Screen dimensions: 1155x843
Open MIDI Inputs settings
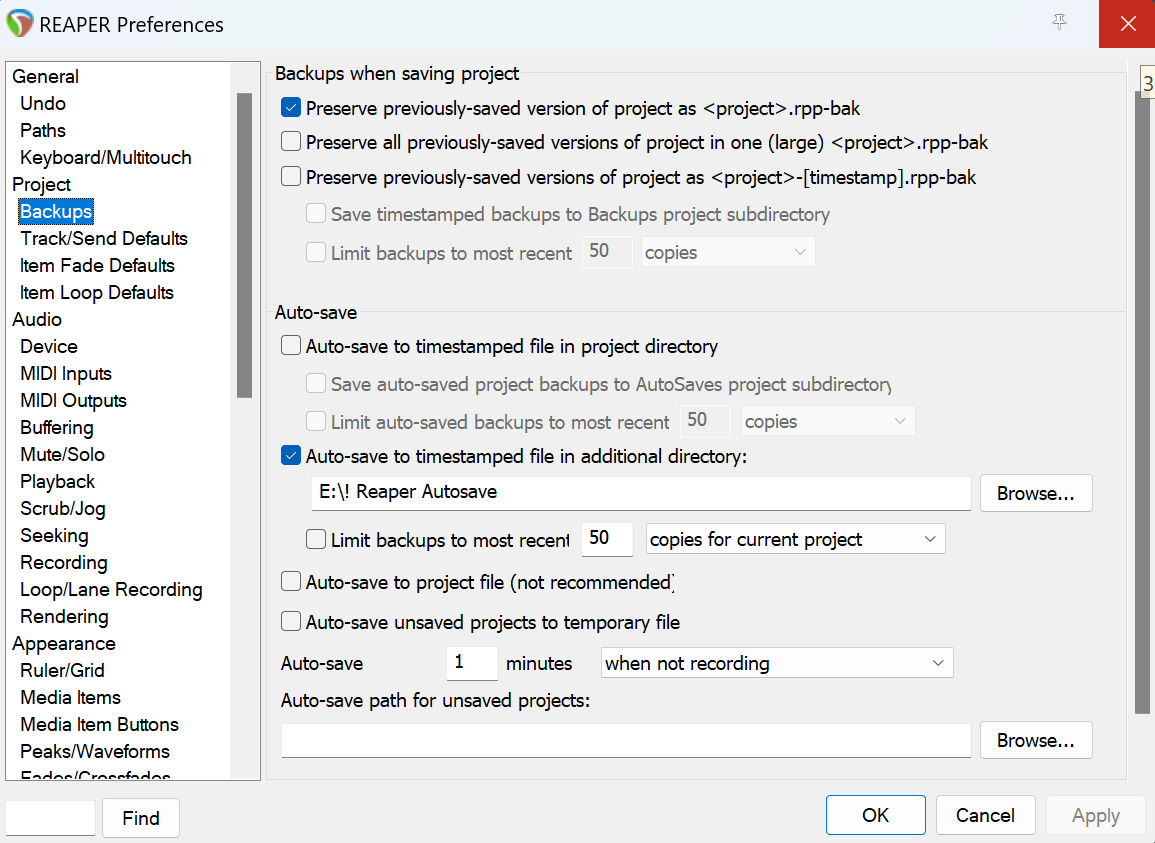pyautogui.click(x=66, y=374)
